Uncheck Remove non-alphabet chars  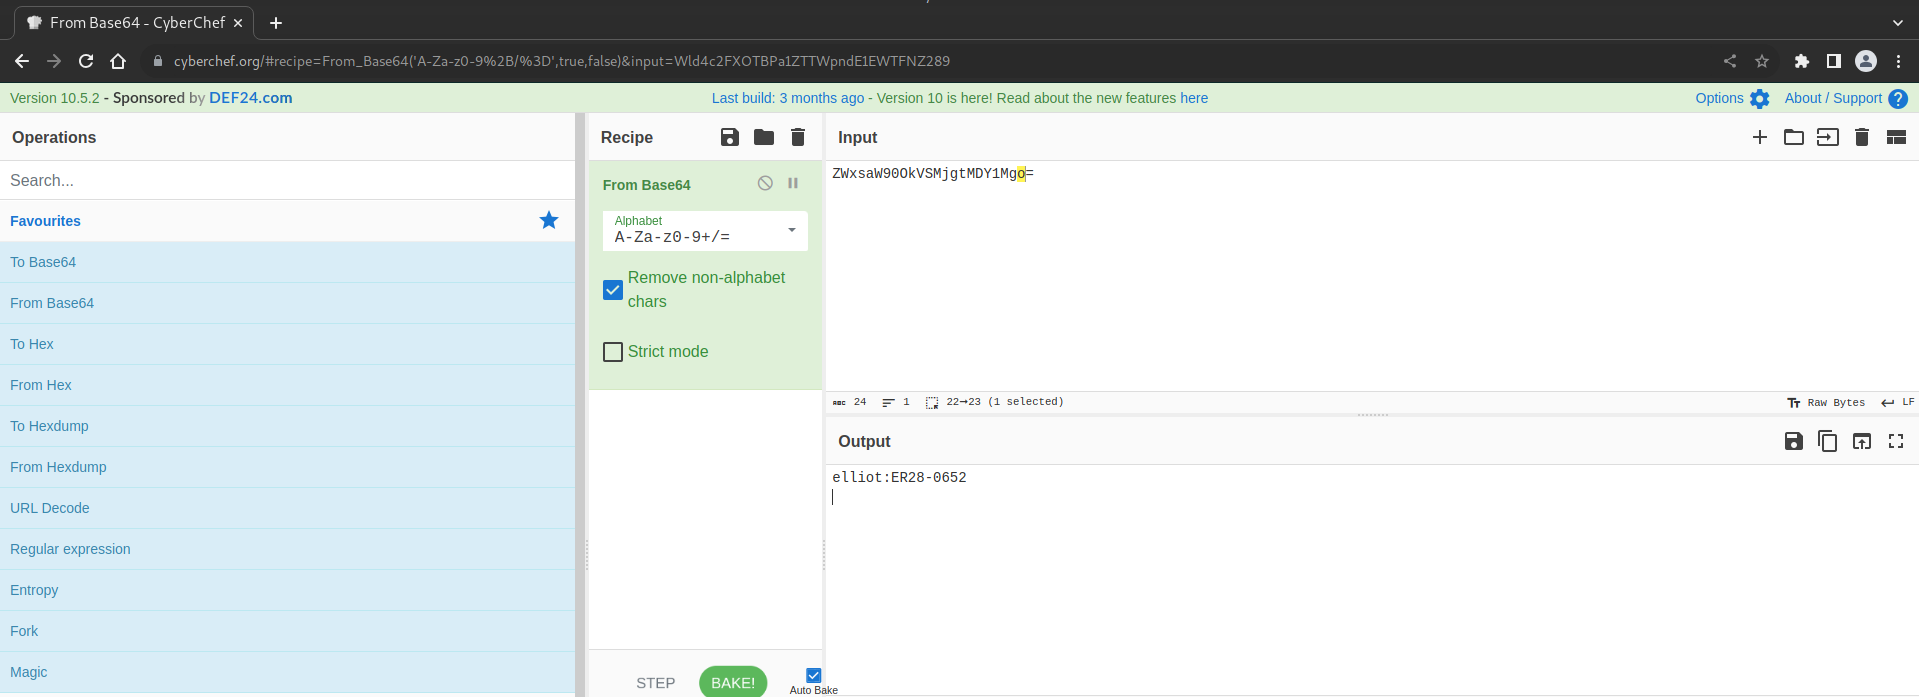pyautogui.click(x=613, y=290)
